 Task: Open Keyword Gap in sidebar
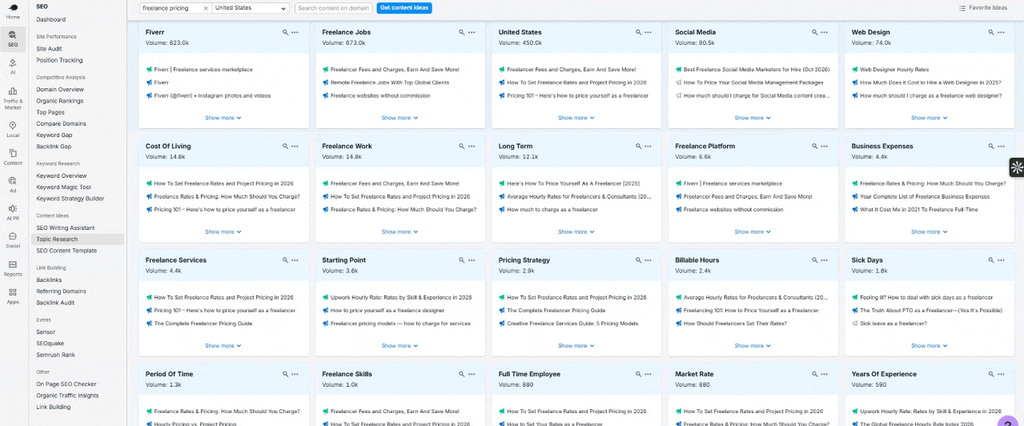54,135
